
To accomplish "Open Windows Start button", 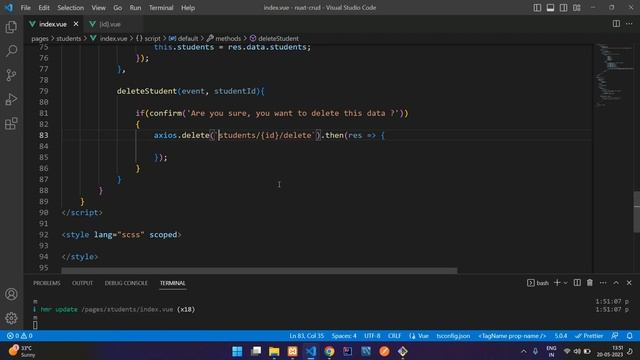I will click(237, 351).
